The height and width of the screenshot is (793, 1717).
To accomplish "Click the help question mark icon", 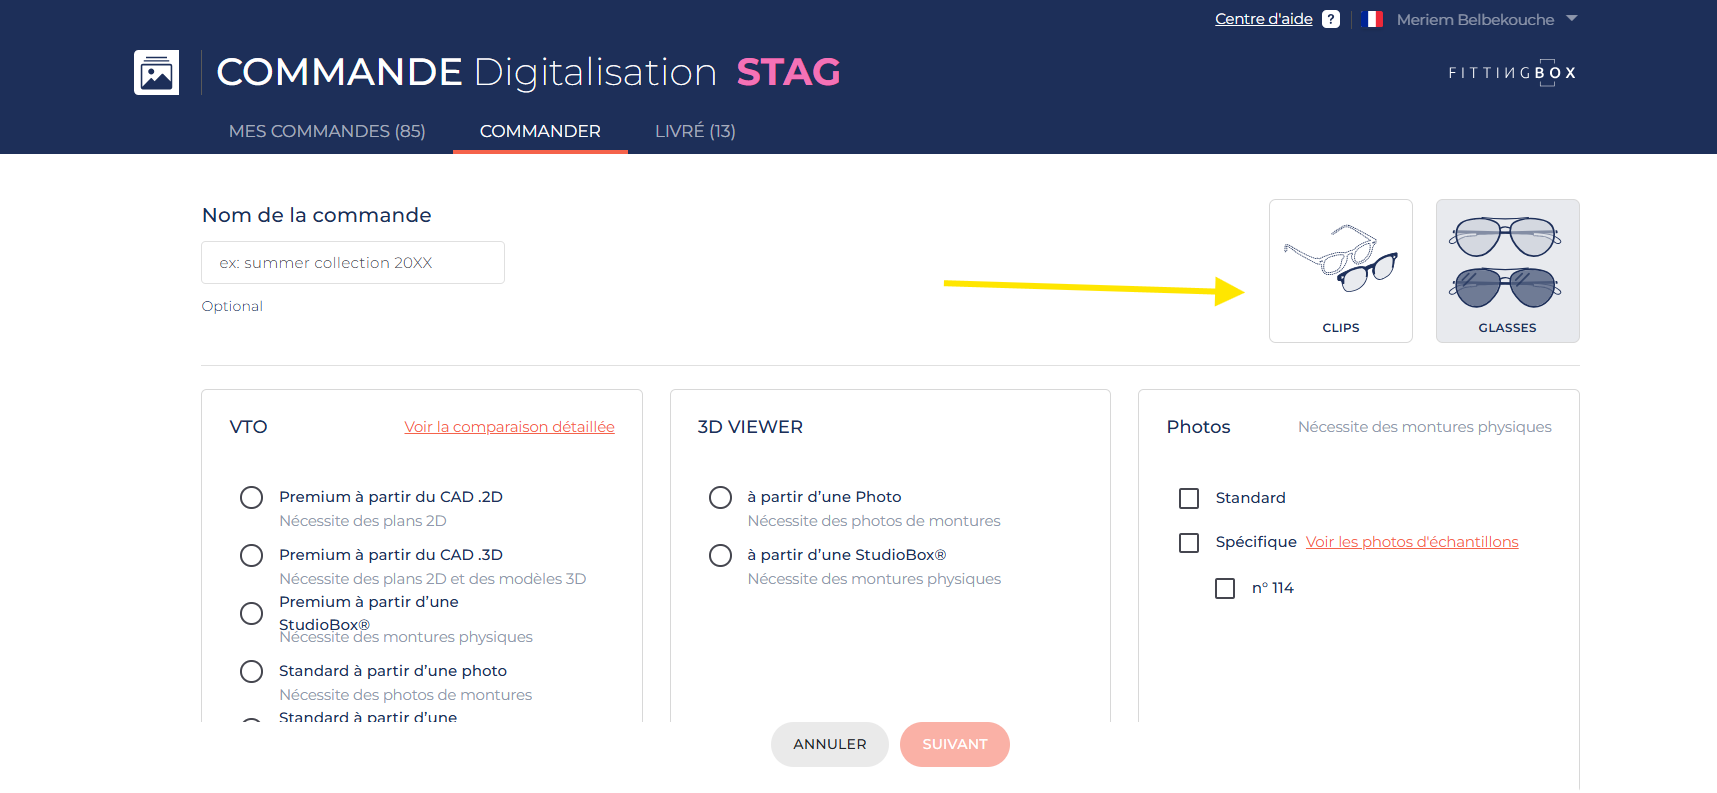I will pos(1330,19).
